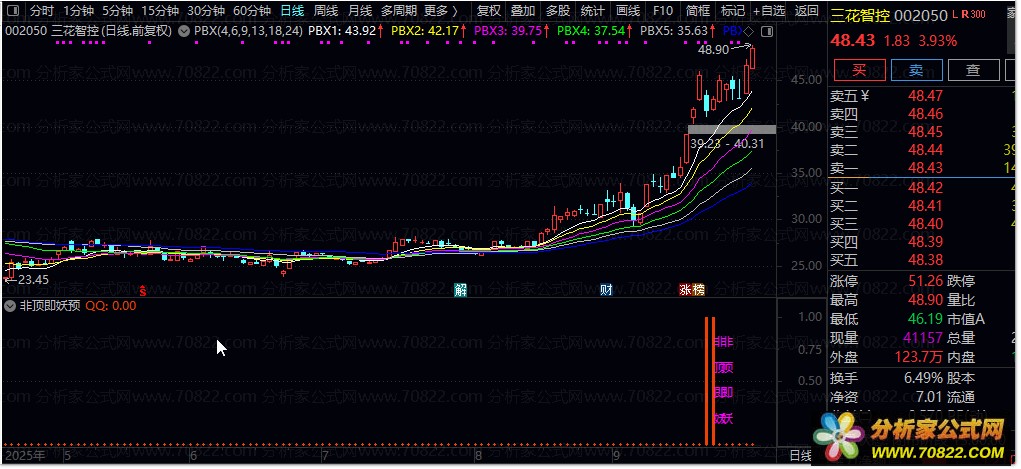This screenshot has height=469, width=1021.
Task: Switch to 月线 monthly chart
Action: 359,10
